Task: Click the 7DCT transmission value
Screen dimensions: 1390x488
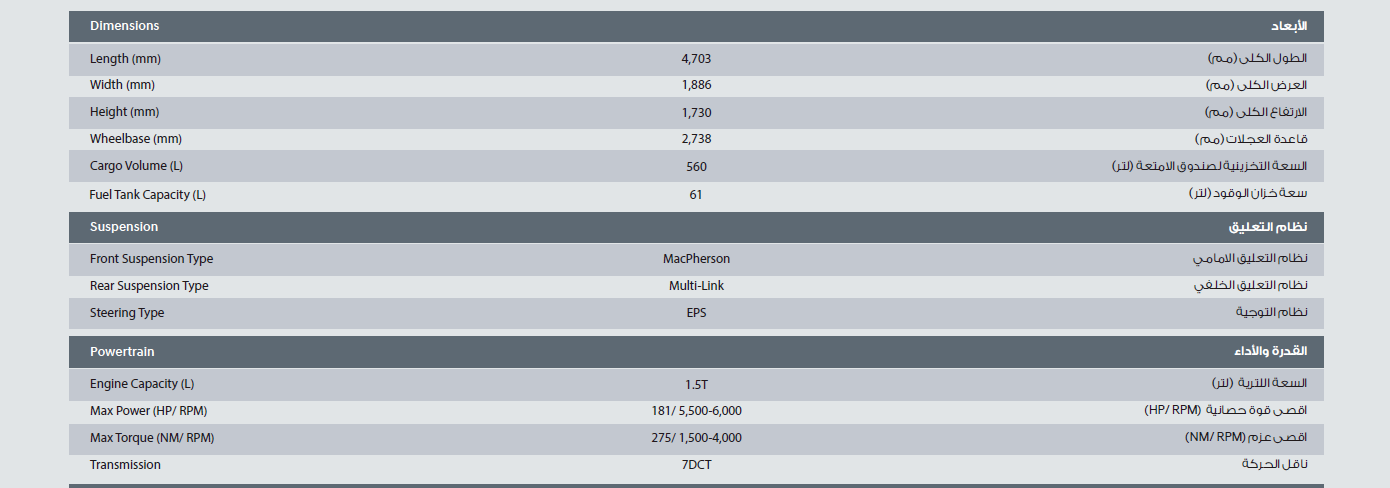Action: (x=696, y=465)
